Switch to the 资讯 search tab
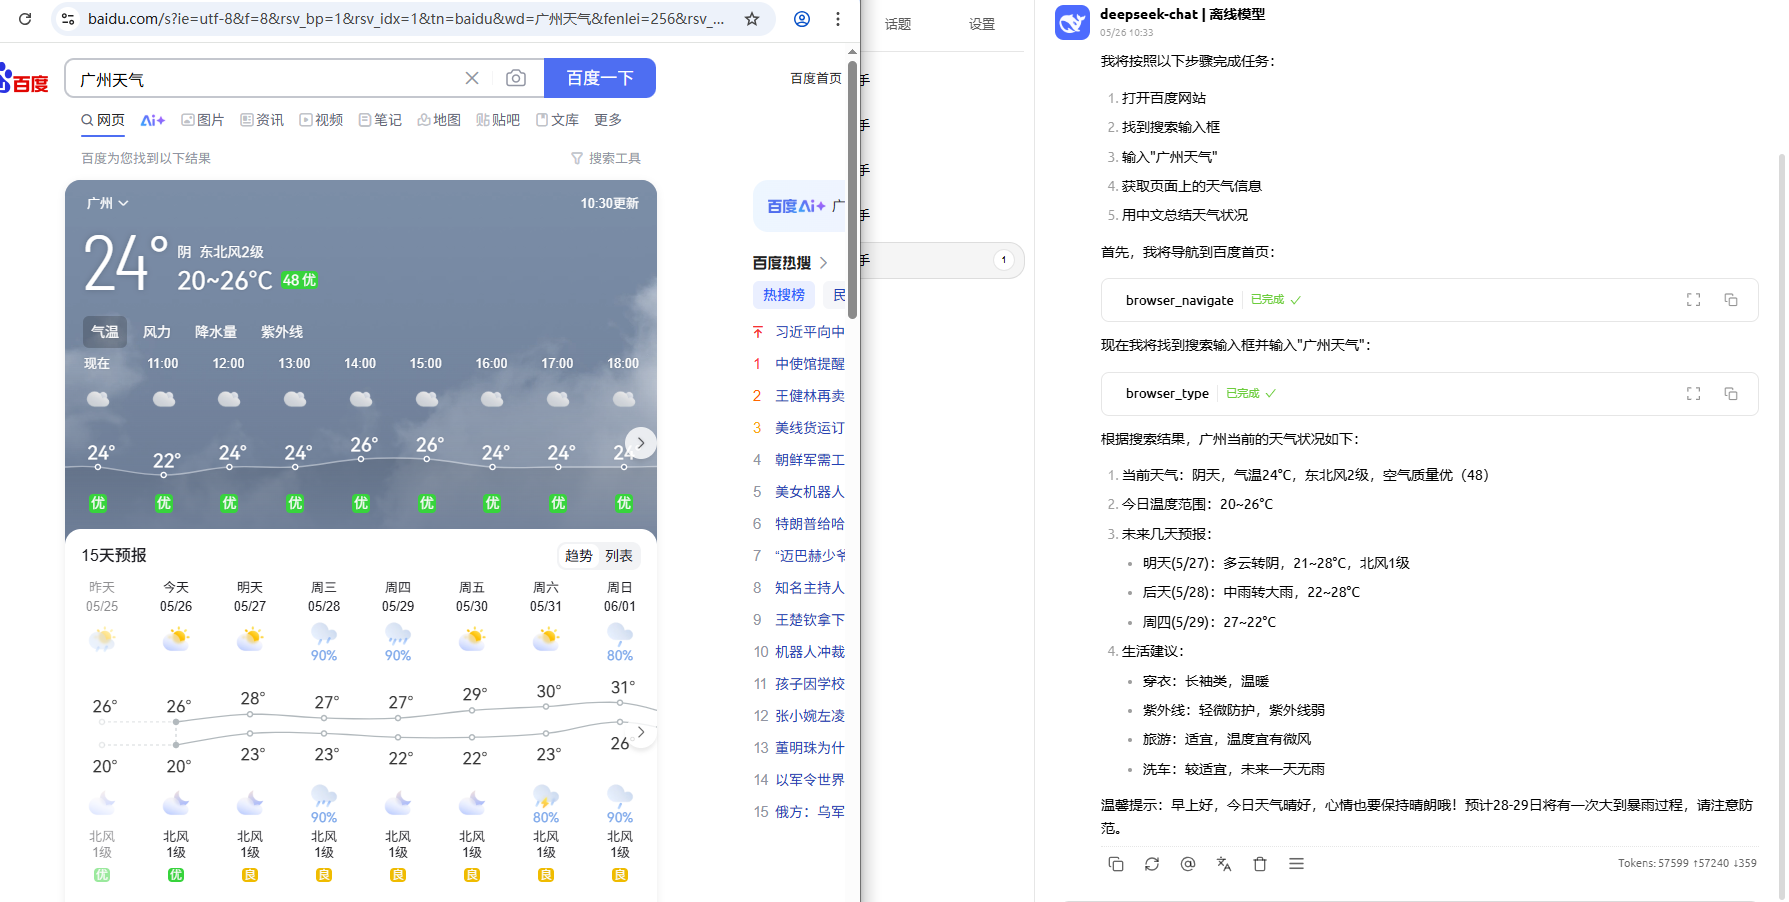 (x=262, y=120)
